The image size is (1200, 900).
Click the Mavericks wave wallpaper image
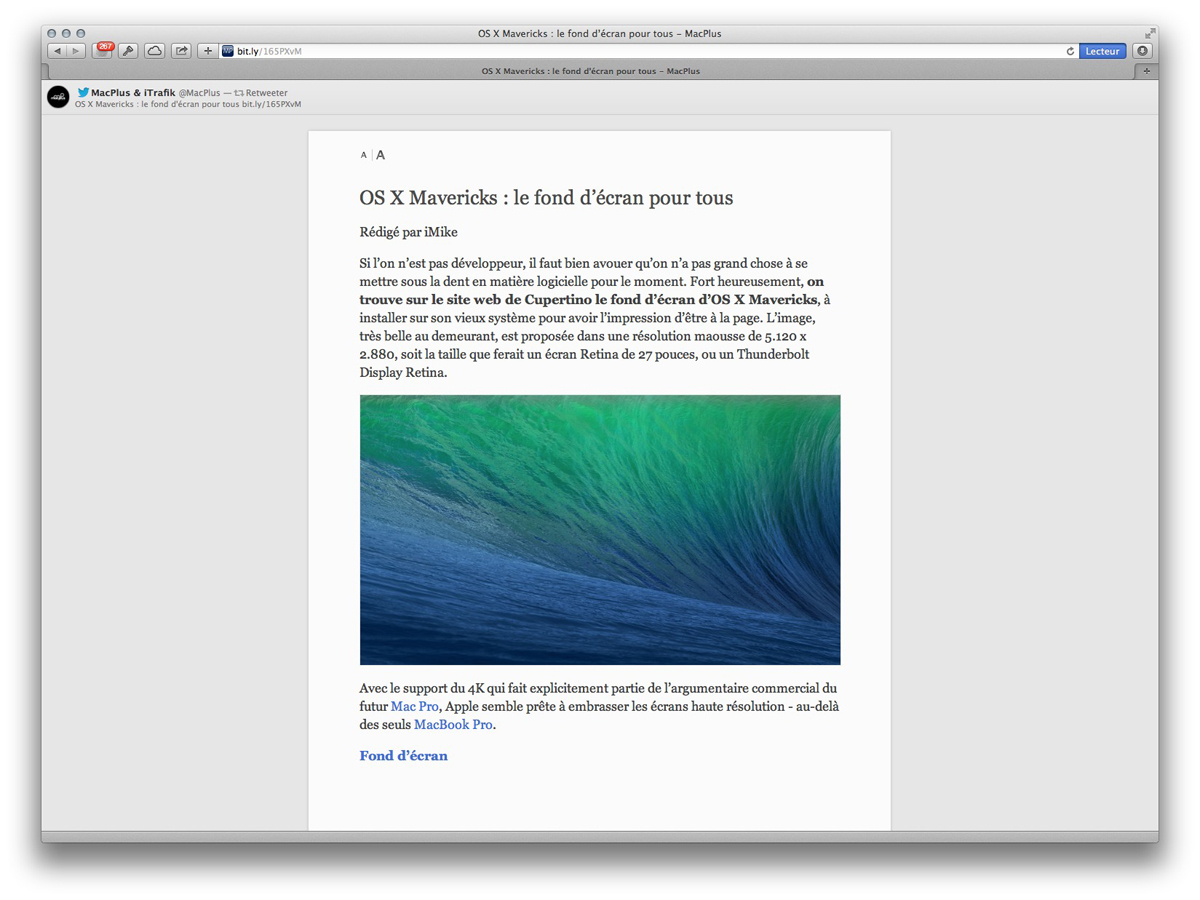(x=600, y=530)
